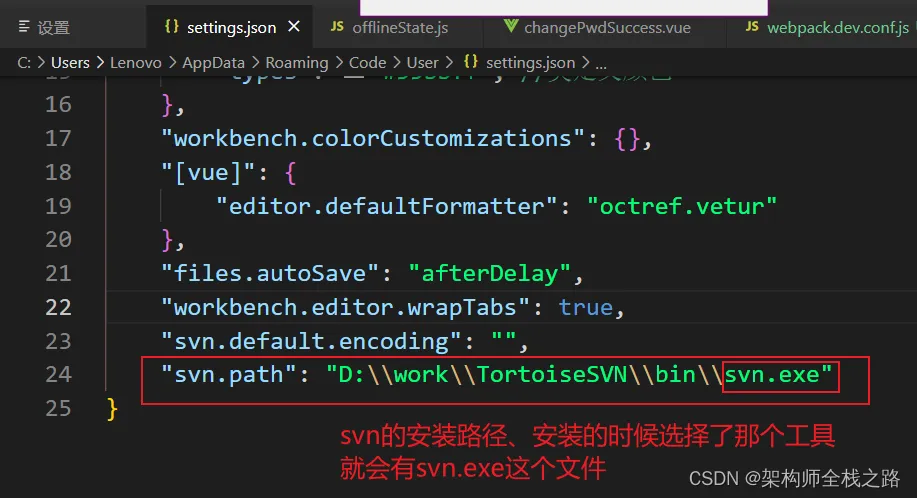Image resolution: width=917 pixels, height=498 pixels.
Task: Click Roaming in the breadcrumb path
Action: coord(297,63)
